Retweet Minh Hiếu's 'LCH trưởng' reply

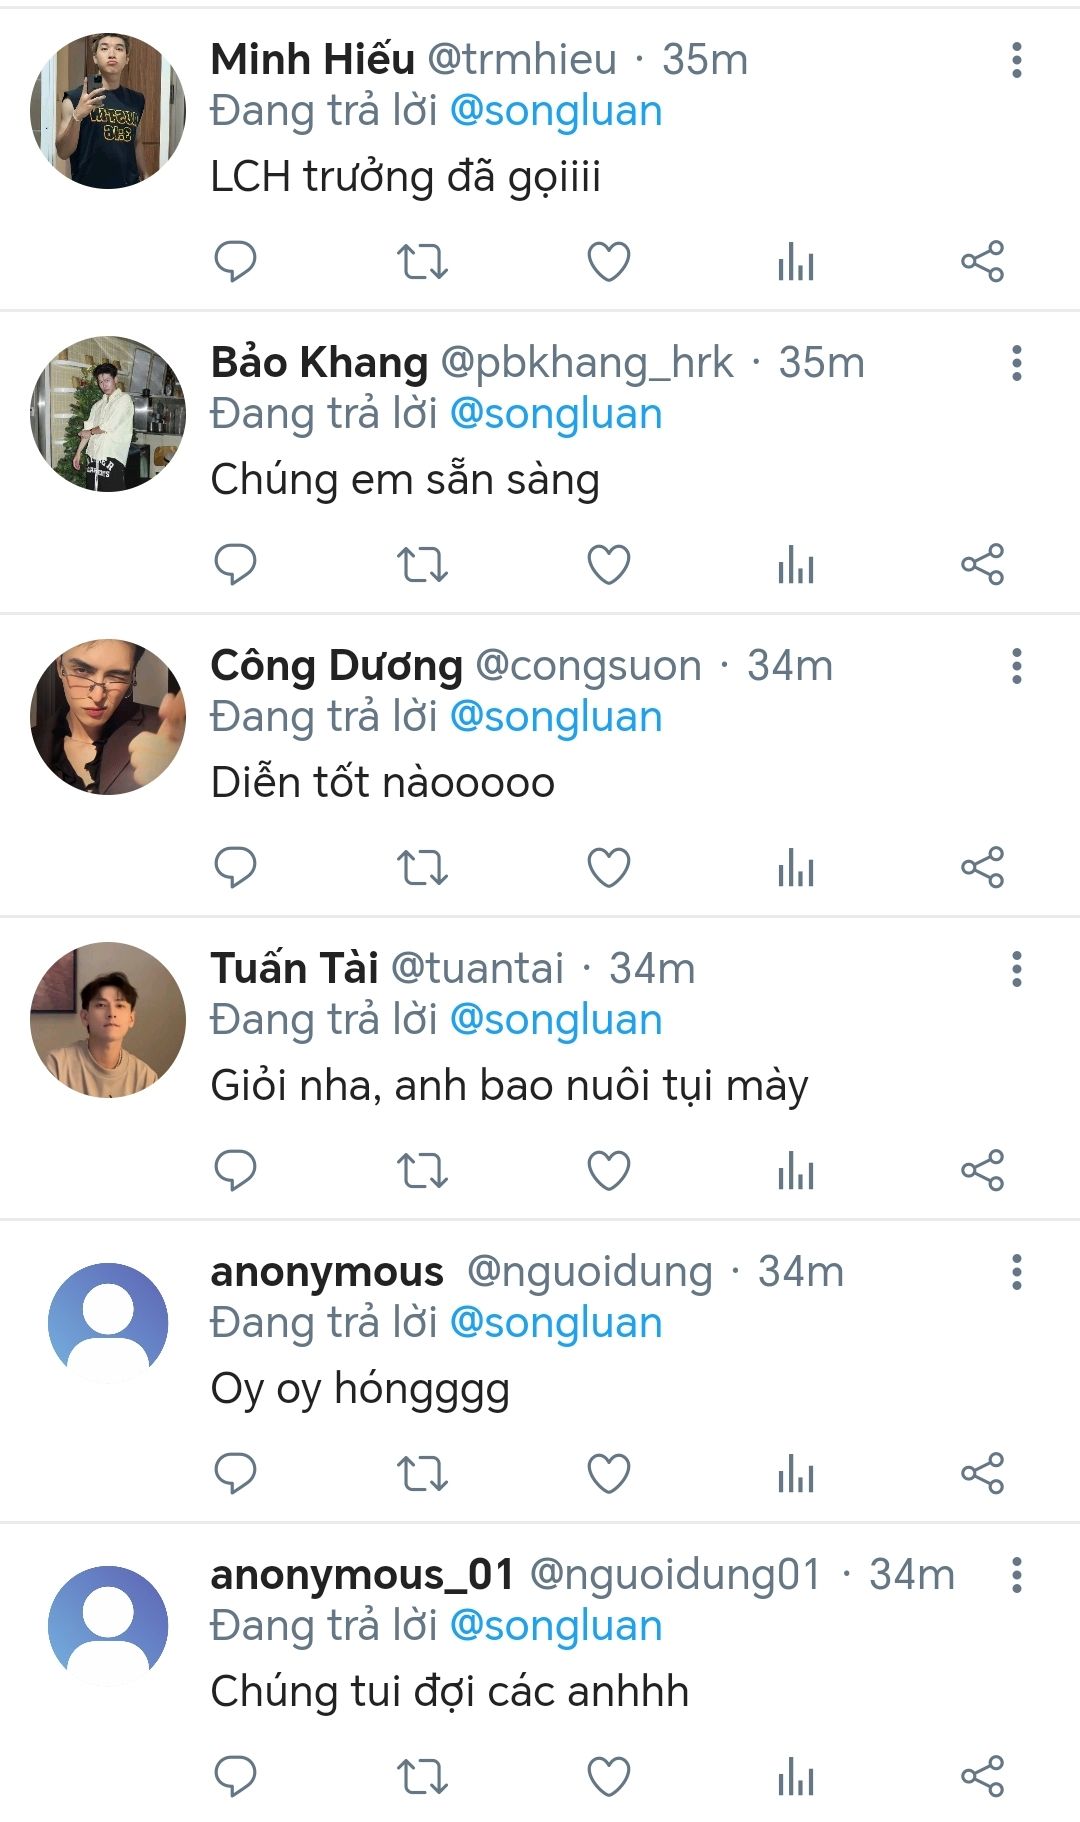click(x=422, y=261)
